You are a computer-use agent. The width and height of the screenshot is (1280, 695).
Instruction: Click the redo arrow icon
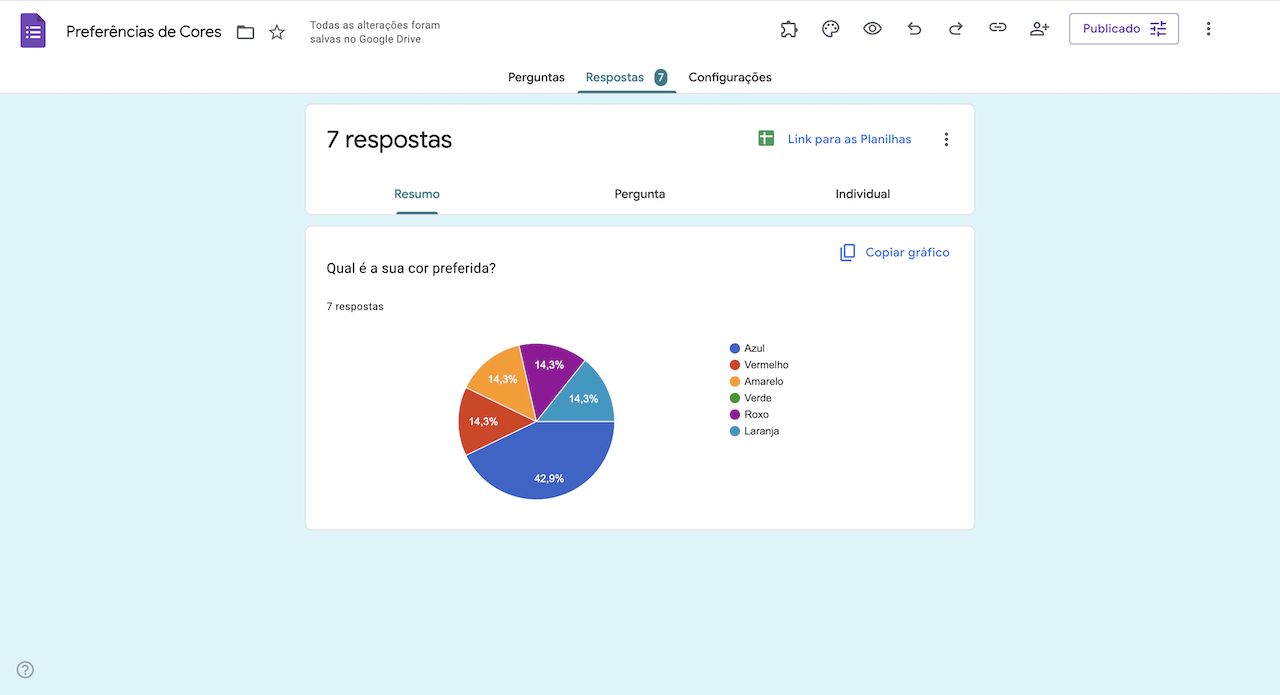pos(955,29)
